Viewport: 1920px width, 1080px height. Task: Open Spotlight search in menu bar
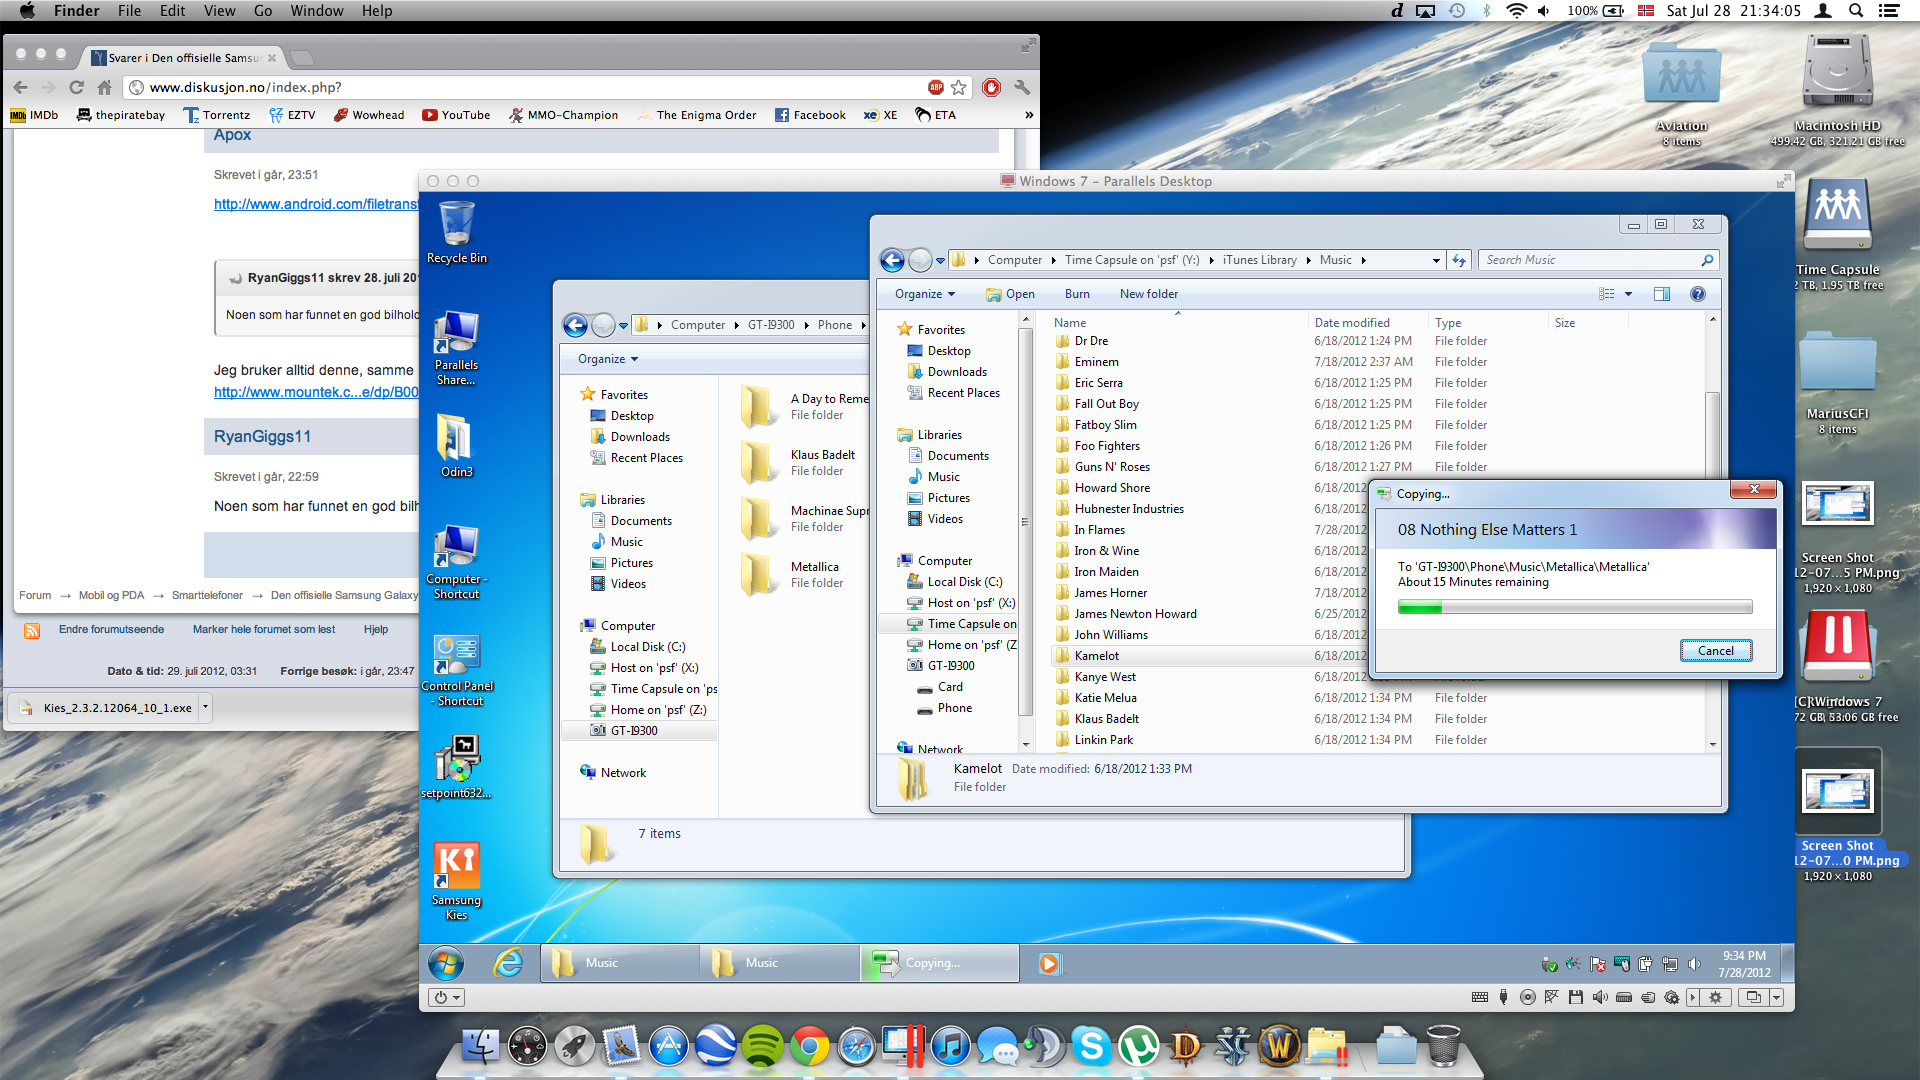tap(1856, 10)
